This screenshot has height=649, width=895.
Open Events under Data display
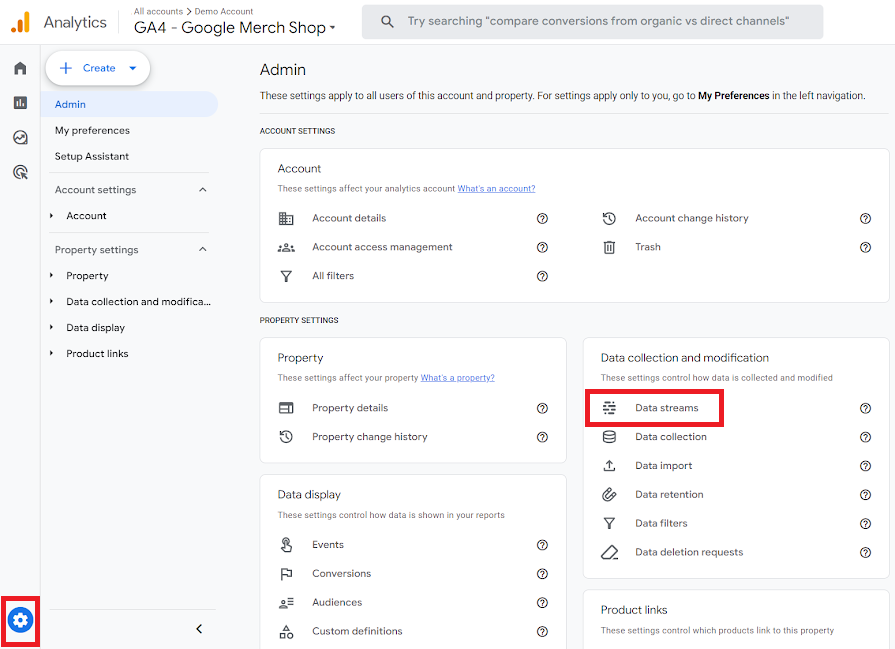coord(328,545)
